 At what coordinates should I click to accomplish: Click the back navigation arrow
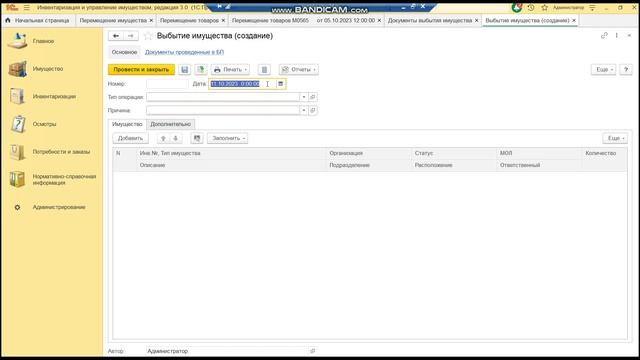click(x=116, y=36)
